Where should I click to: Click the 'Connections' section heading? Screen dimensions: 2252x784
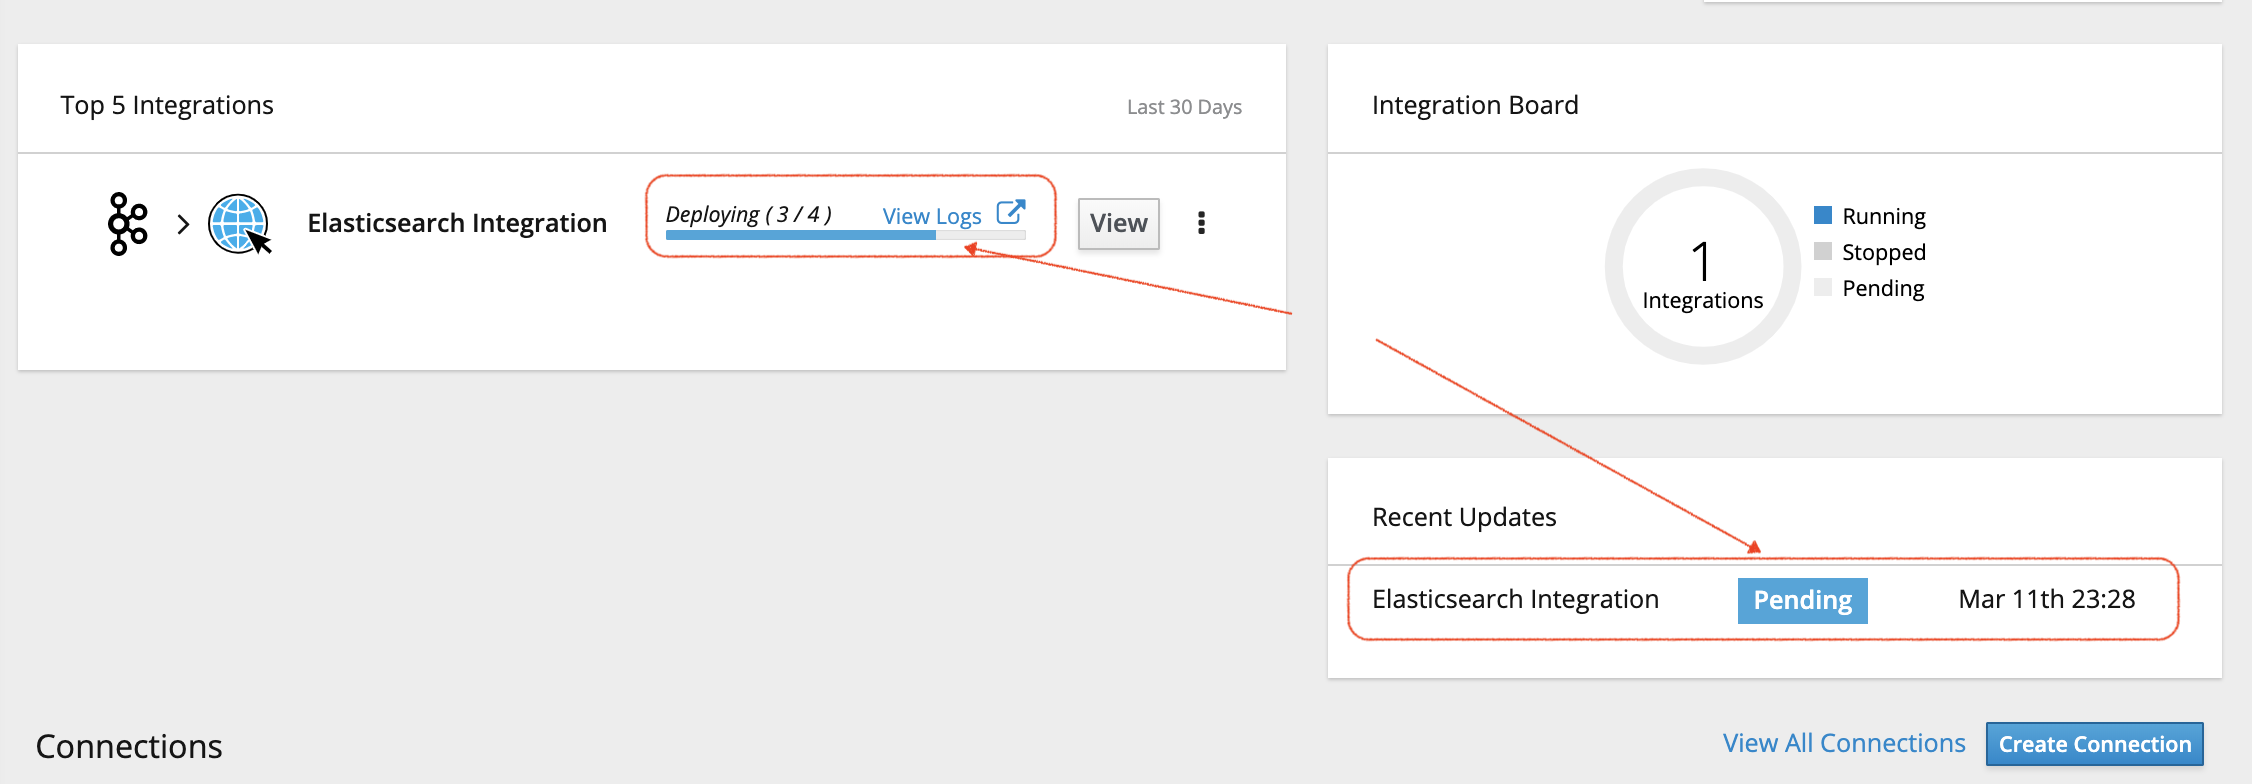[129, 746]
